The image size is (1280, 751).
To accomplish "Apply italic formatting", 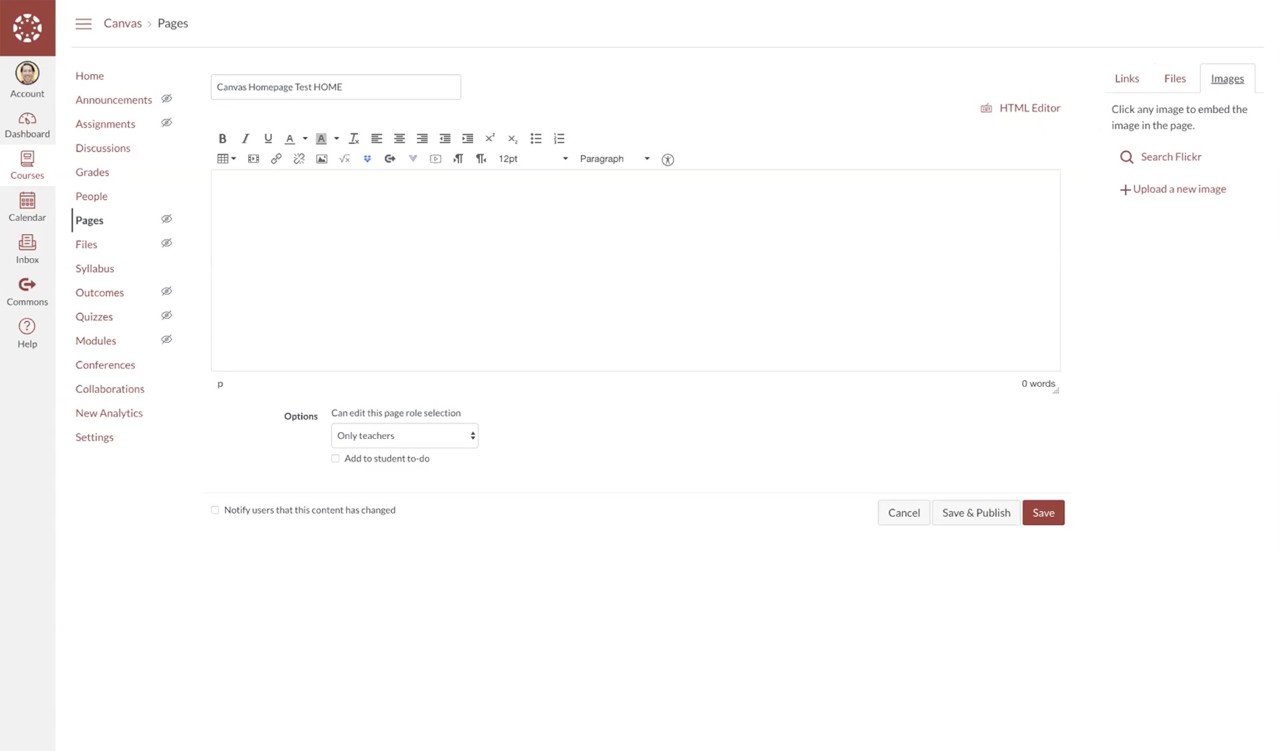I will click(x=245, y=139).
